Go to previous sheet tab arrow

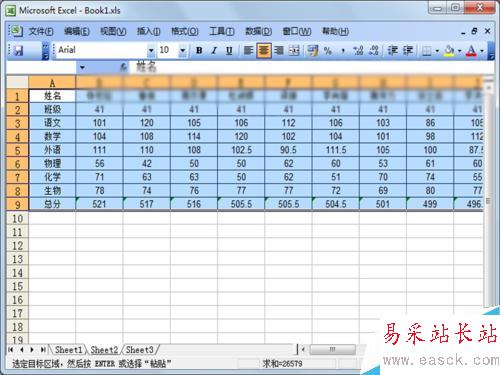tap(21, 350)
